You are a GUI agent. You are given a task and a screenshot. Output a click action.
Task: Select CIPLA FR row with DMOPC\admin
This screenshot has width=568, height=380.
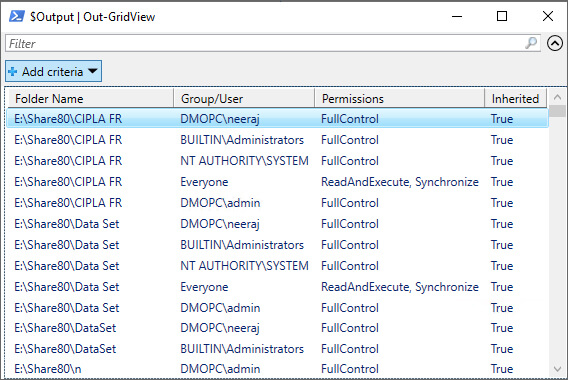[277, 203]
